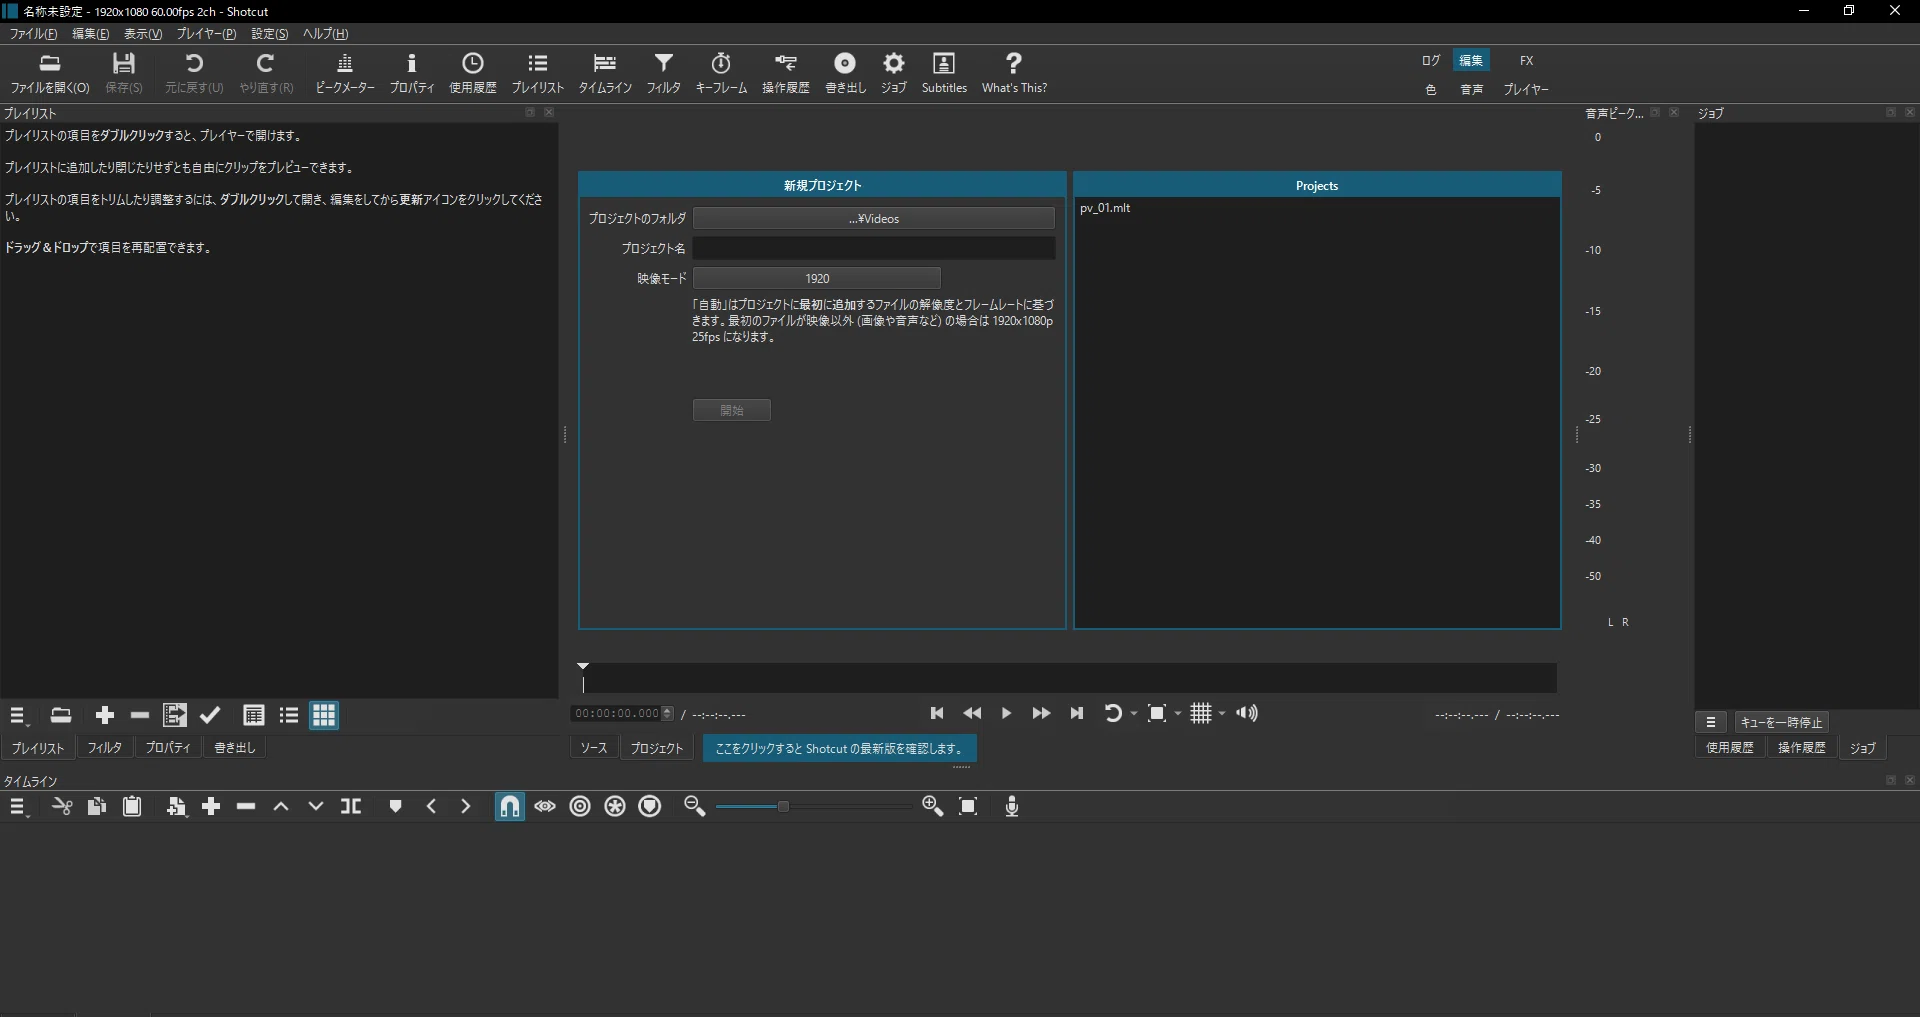Screen dimensions: 1920x1017
Task: Open the ファイル(F) menu
Action: pos(33,34)
